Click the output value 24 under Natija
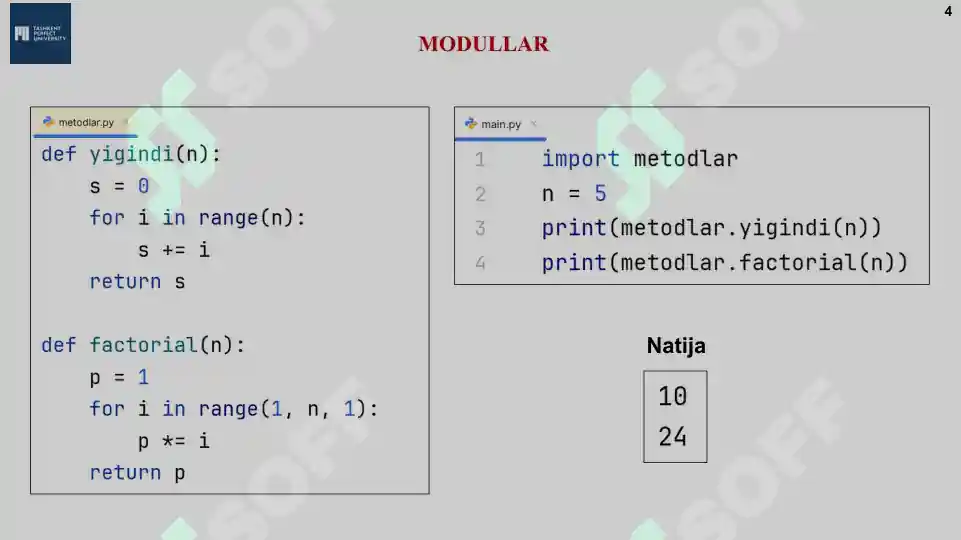The image size is (961, 540). pyautogui.click(x=673, y=437)
